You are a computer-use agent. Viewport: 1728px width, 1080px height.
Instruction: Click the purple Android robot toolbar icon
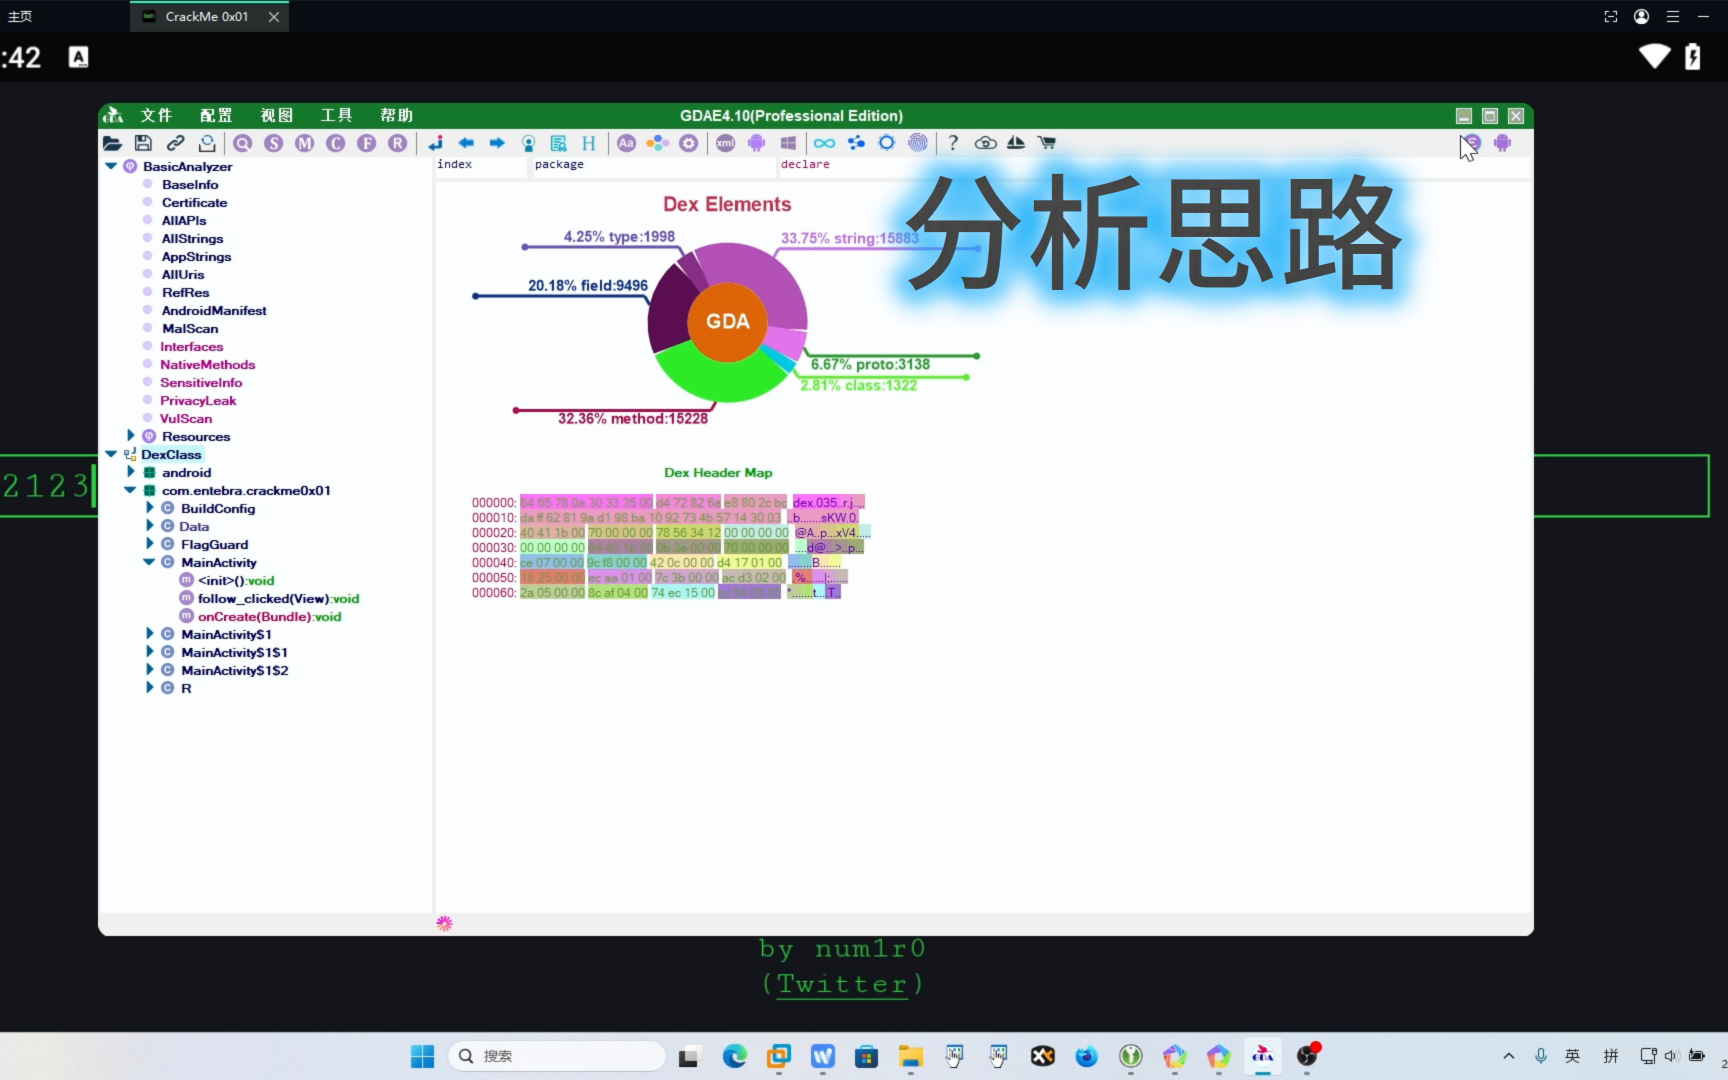756,143
